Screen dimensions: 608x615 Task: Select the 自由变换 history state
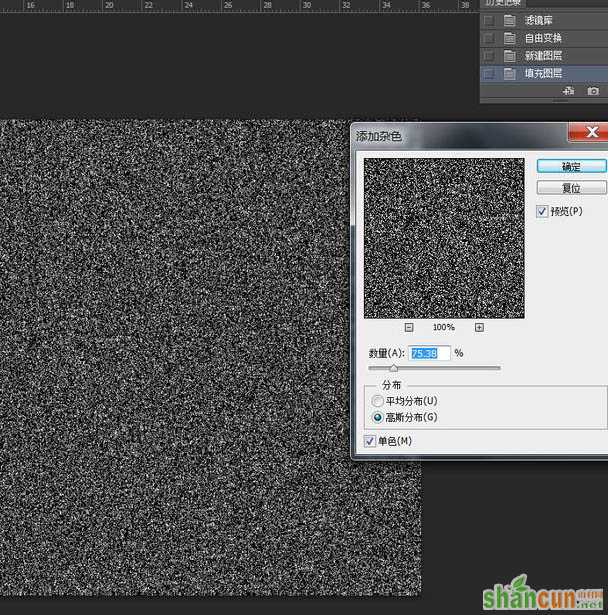544,38
